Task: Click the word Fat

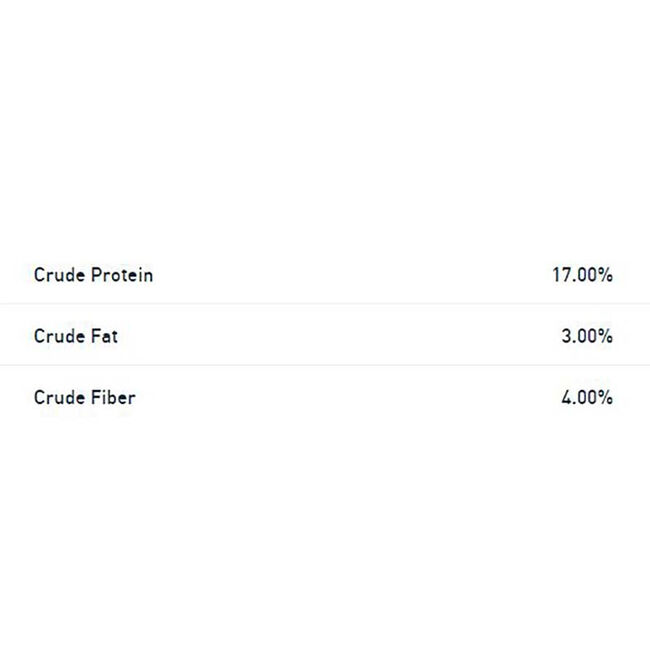Action: [104, 336]
